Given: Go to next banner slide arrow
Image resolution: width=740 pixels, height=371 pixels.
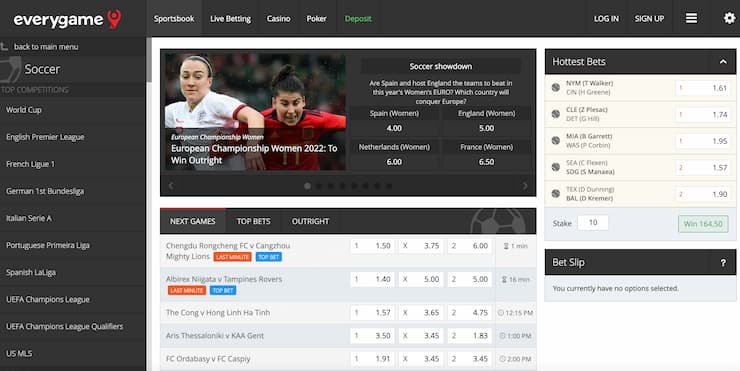Looking at the screenshot, I should [525, 186].
